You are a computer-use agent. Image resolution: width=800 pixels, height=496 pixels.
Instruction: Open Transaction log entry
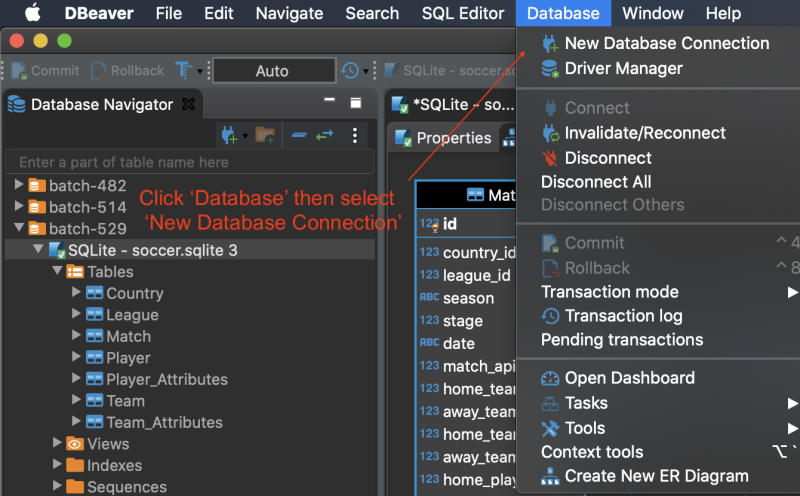pyautogui.click(x=658, y=316)
